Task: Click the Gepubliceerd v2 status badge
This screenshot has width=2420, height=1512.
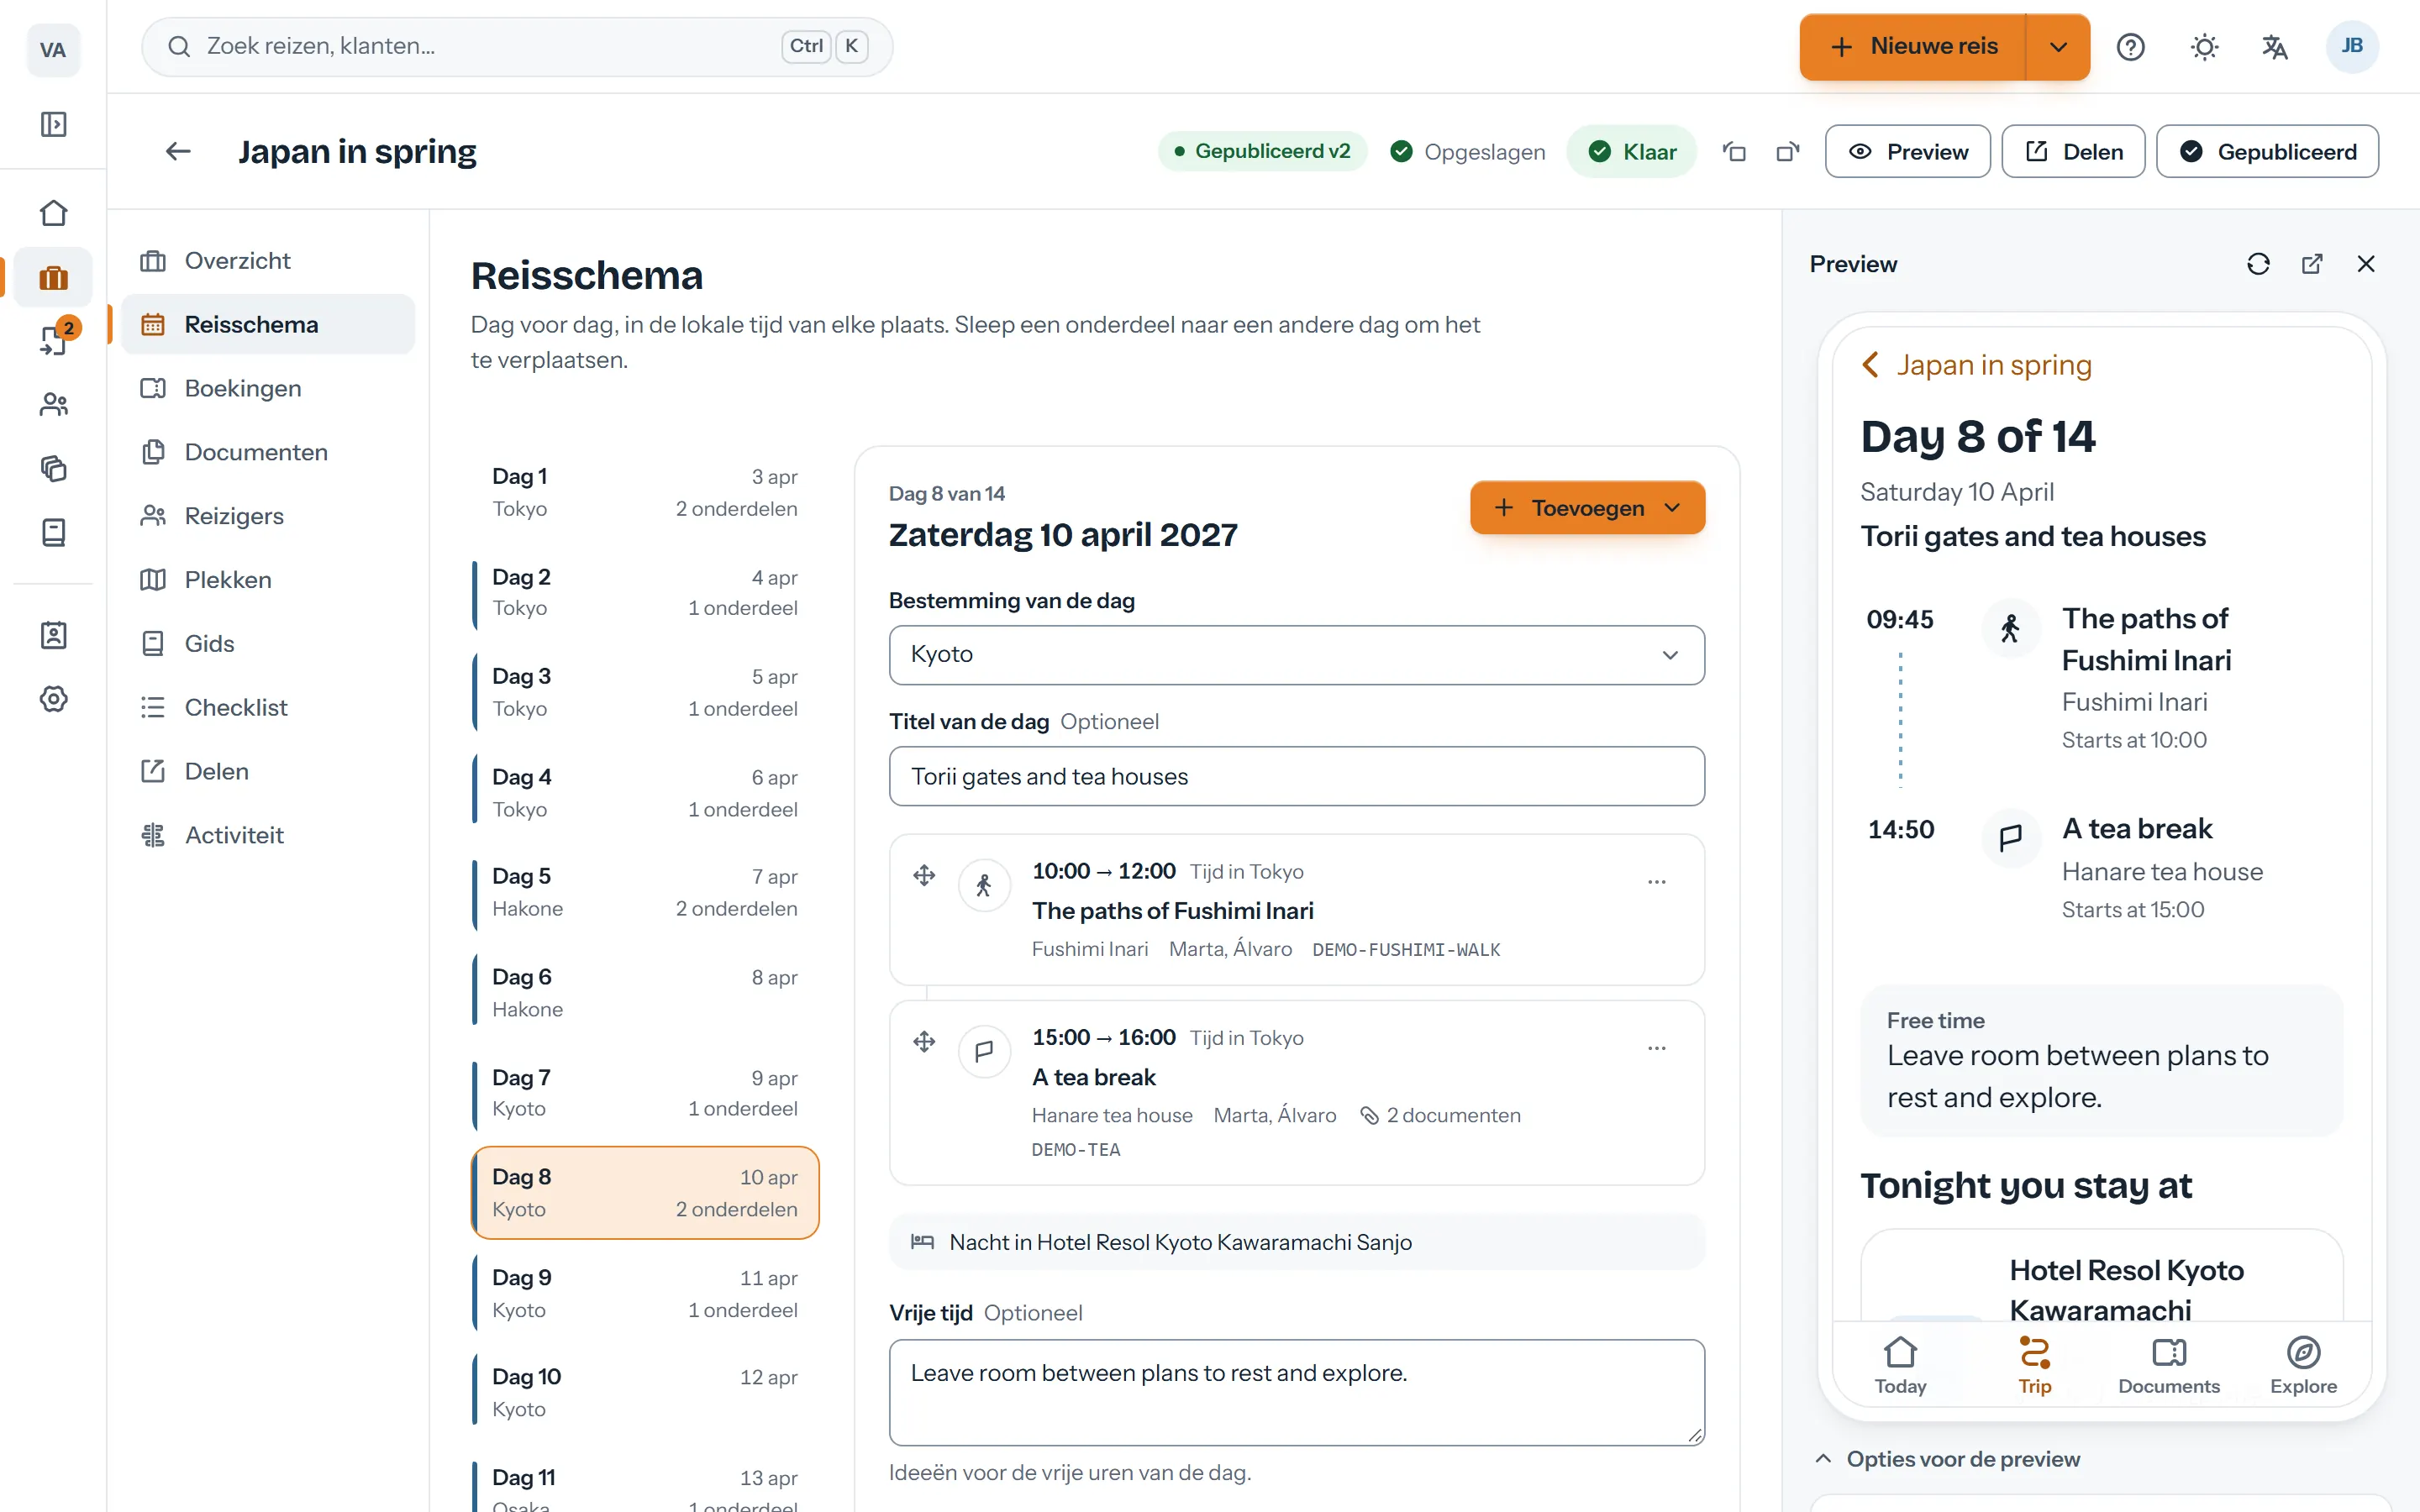Action: [x=1262, y=151]
